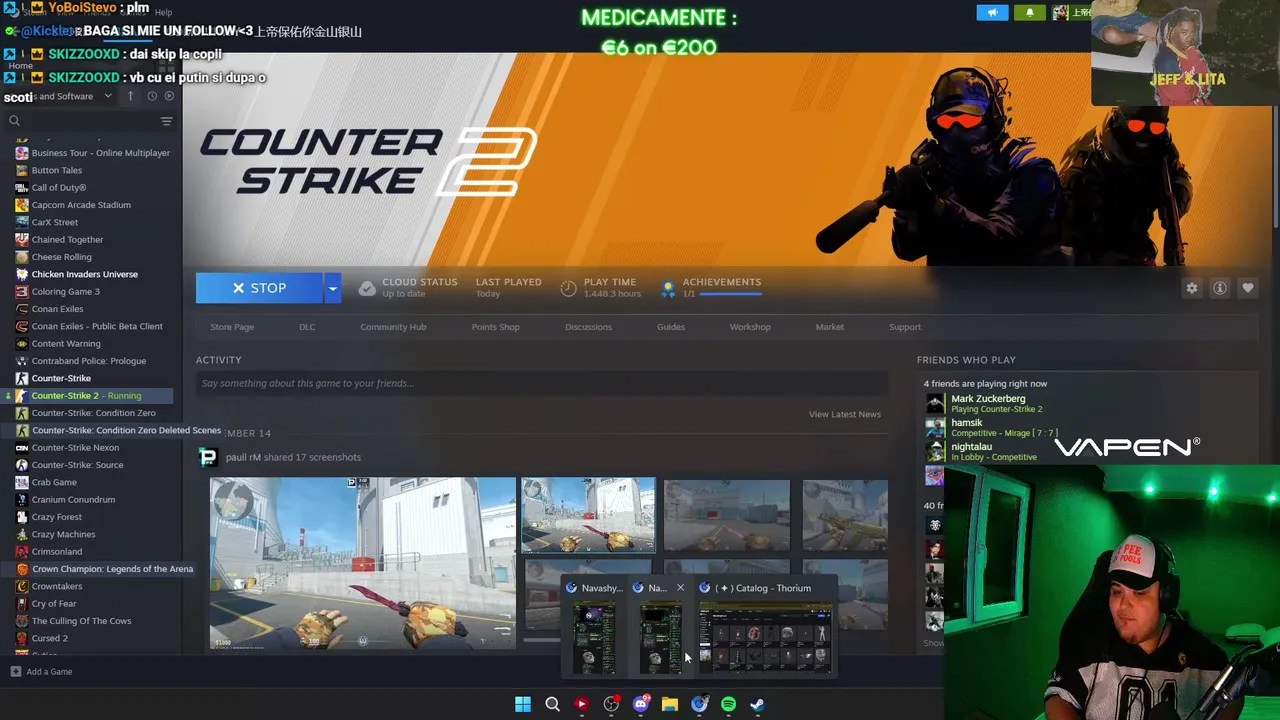Open the DLC tab
The width and height of the screenshot is (1280, 720).
point(307,327)
